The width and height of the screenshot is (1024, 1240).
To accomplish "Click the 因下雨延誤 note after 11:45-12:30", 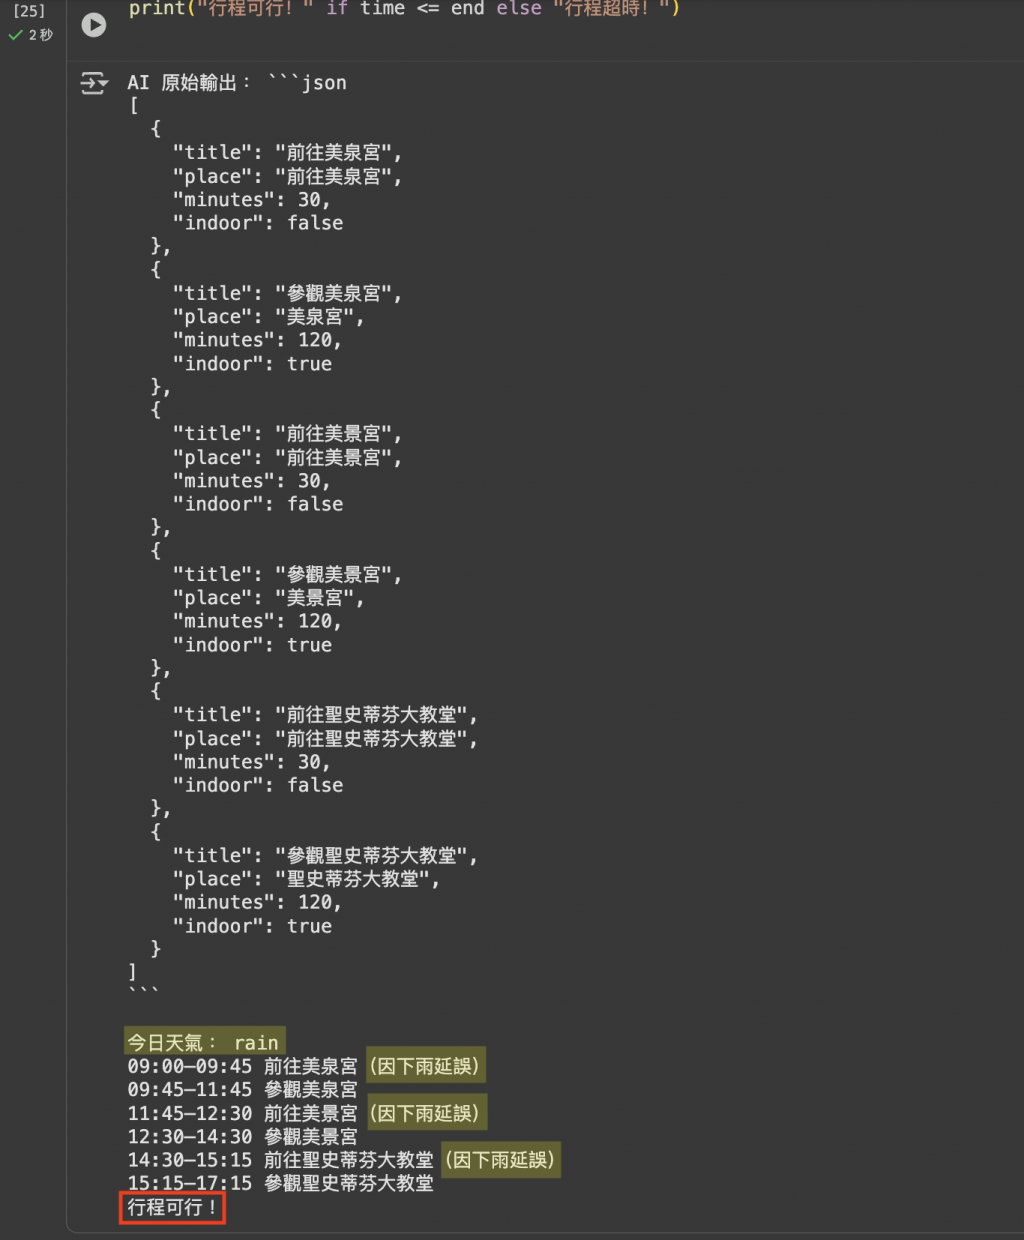I will coord(425,1113).
